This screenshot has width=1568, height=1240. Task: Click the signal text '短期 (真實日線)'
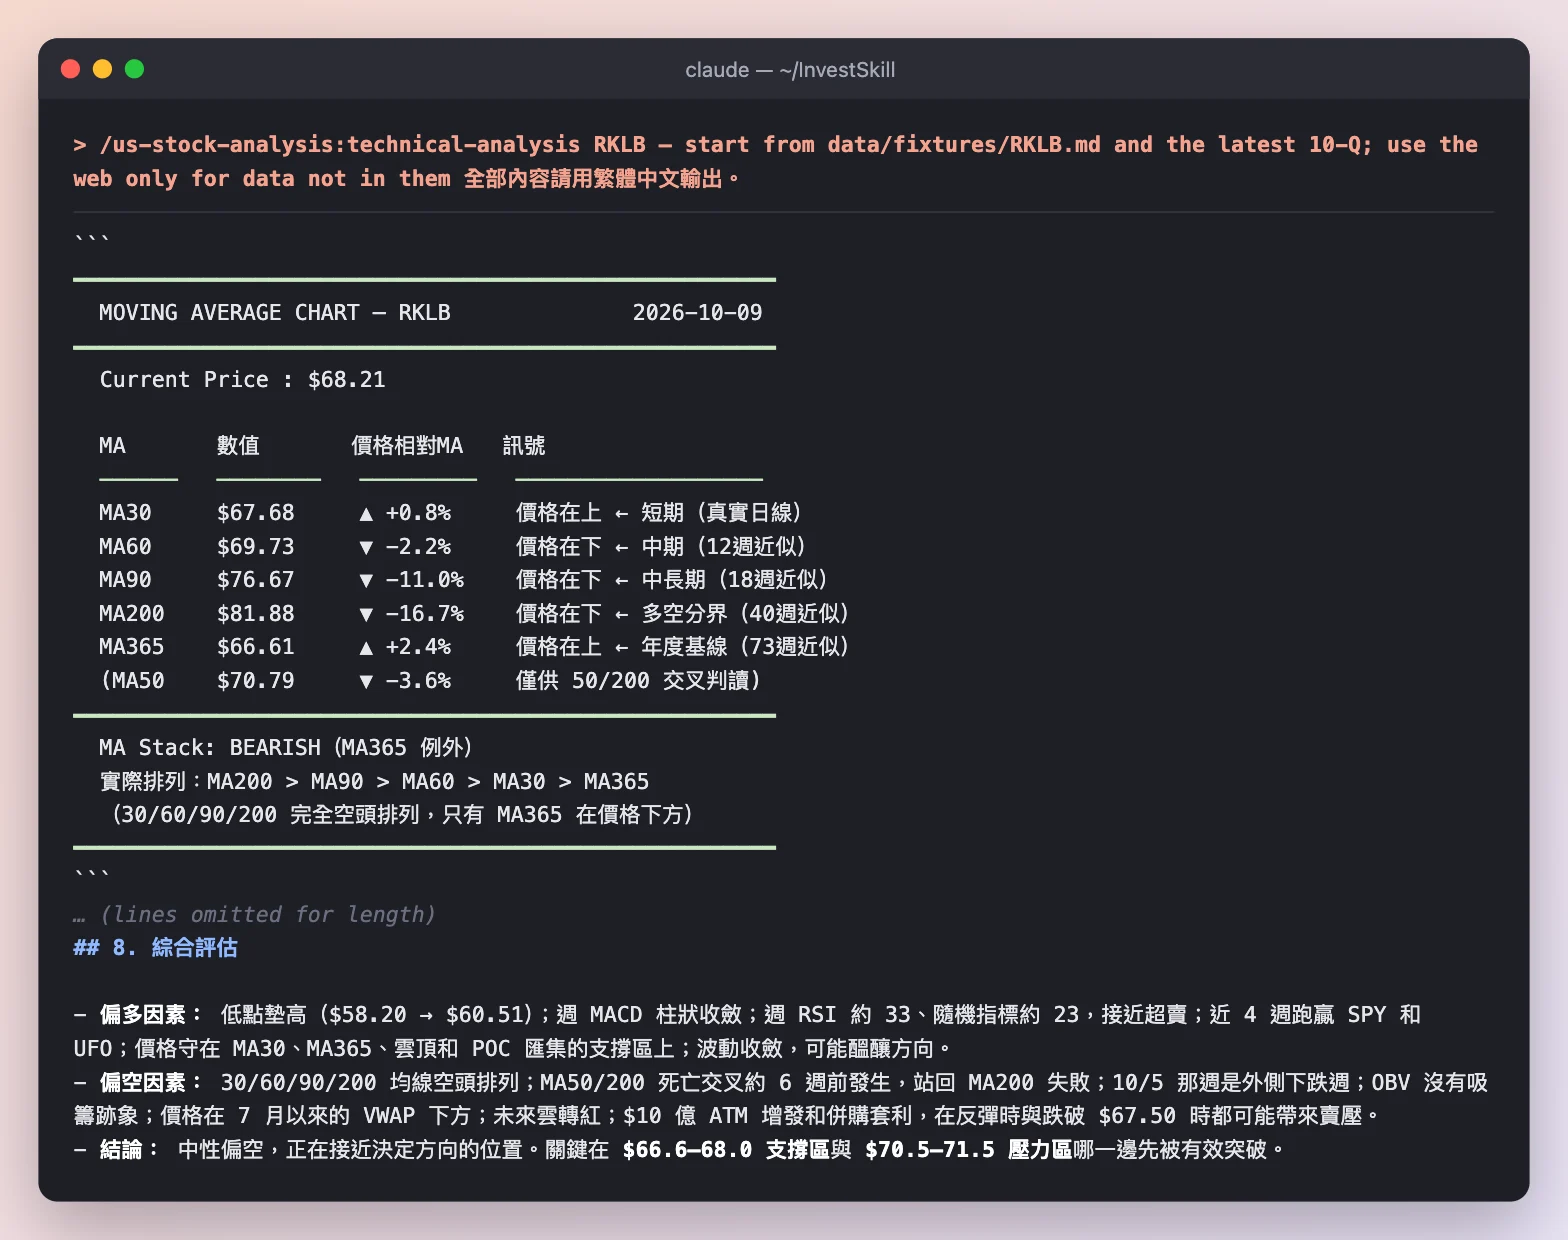[721, 513]
